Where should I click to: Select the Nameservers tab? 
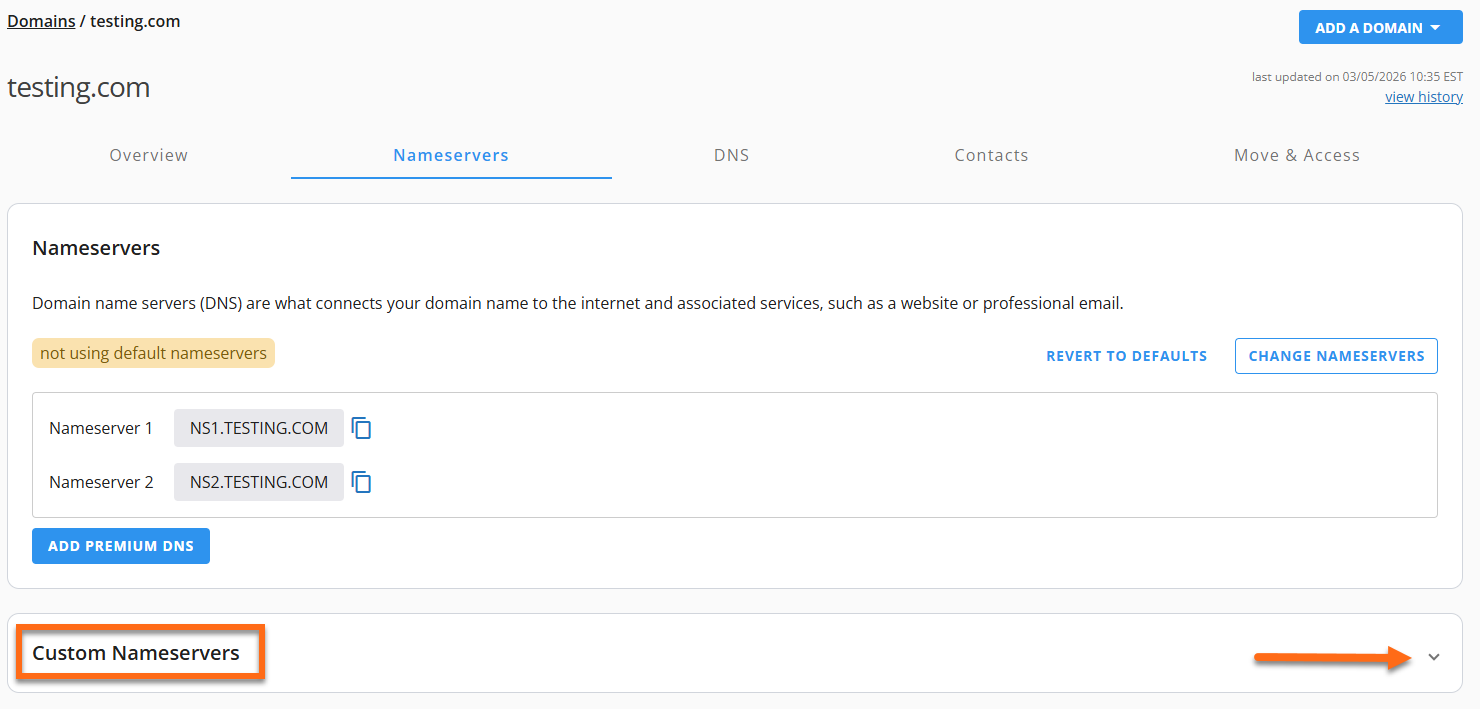coord(451,155)
